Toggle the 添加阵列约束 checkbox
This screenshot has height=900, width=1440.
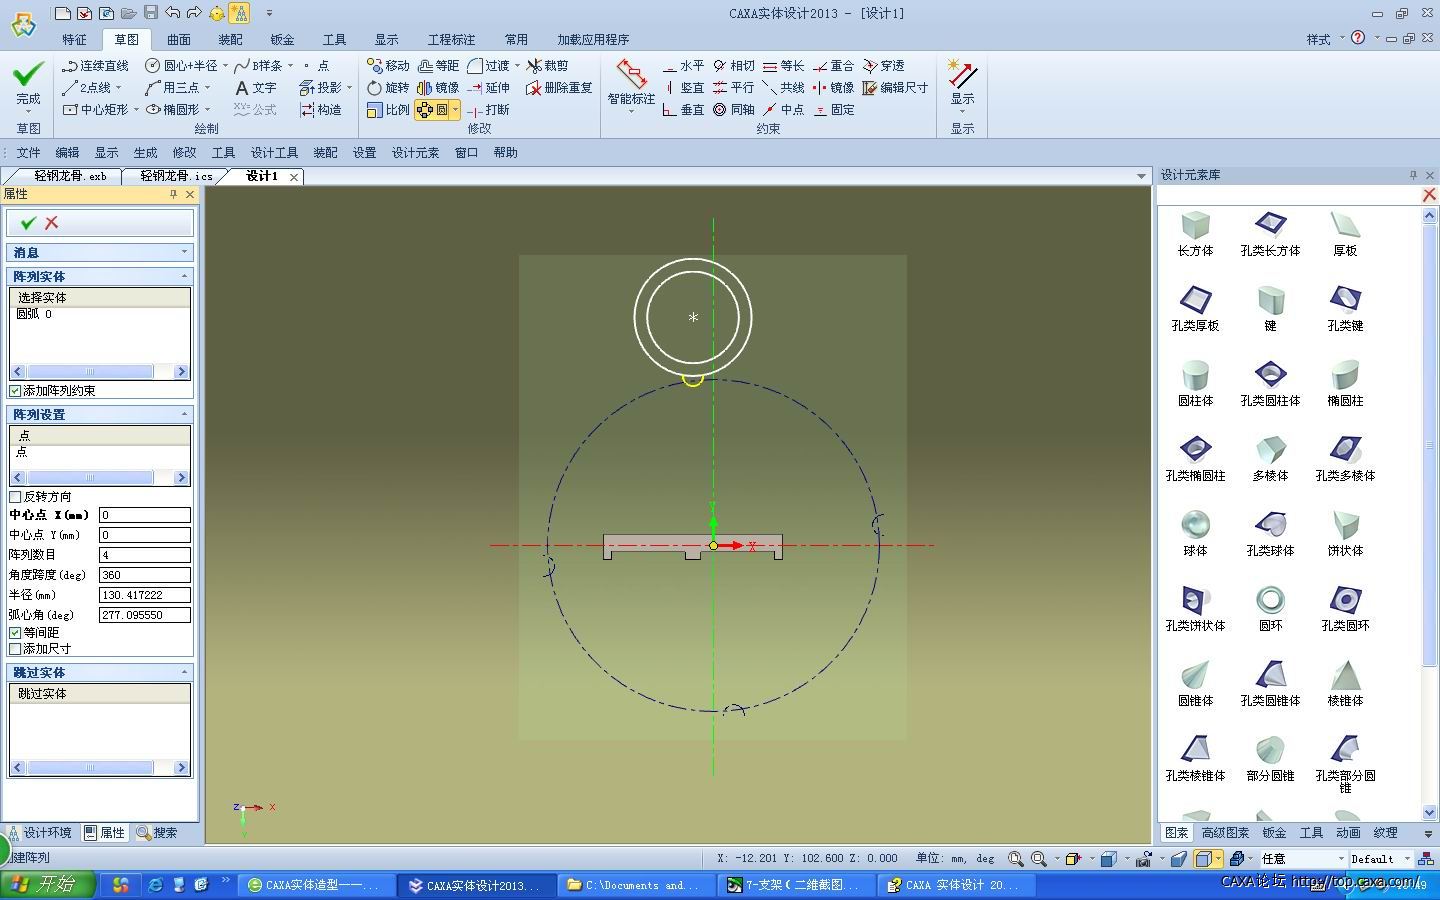click(15, 391)
